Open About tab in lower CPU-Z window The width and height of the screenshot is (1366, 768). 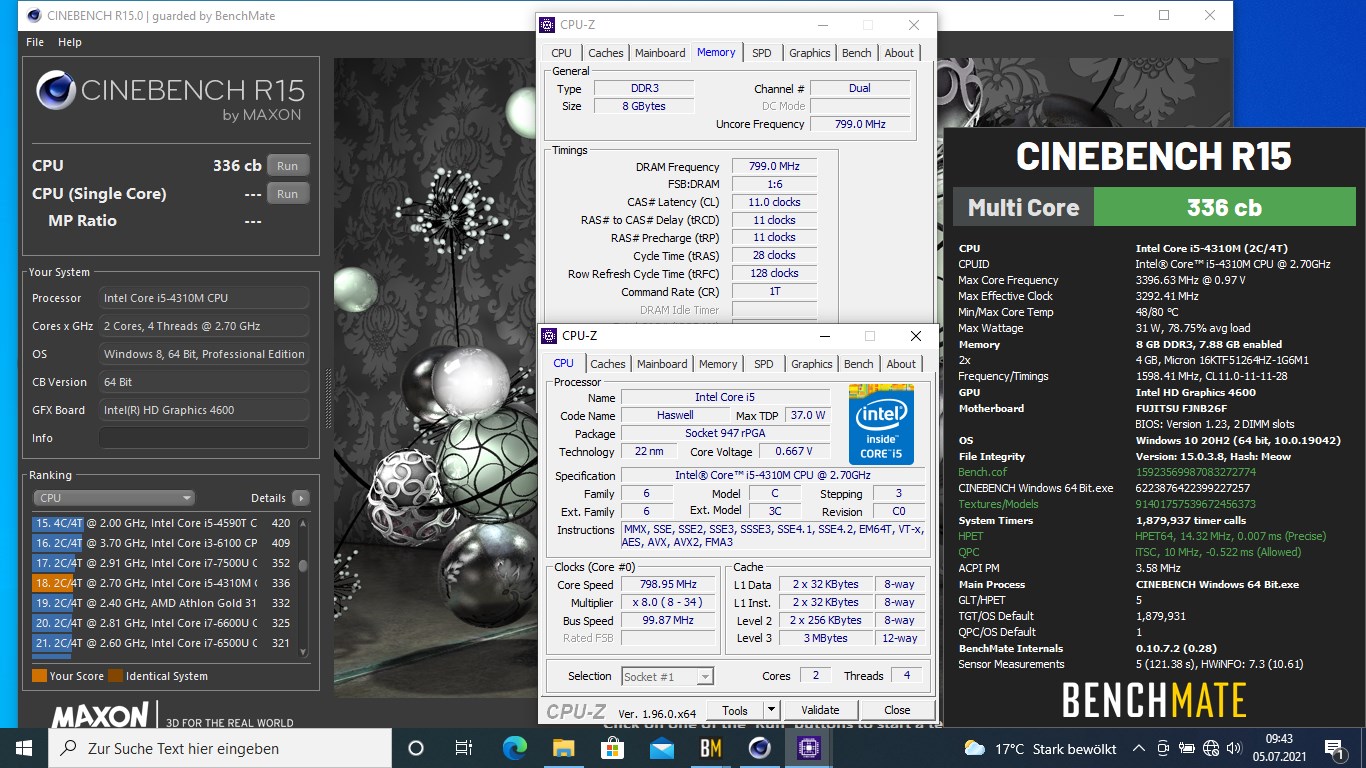tap(901, 364)
